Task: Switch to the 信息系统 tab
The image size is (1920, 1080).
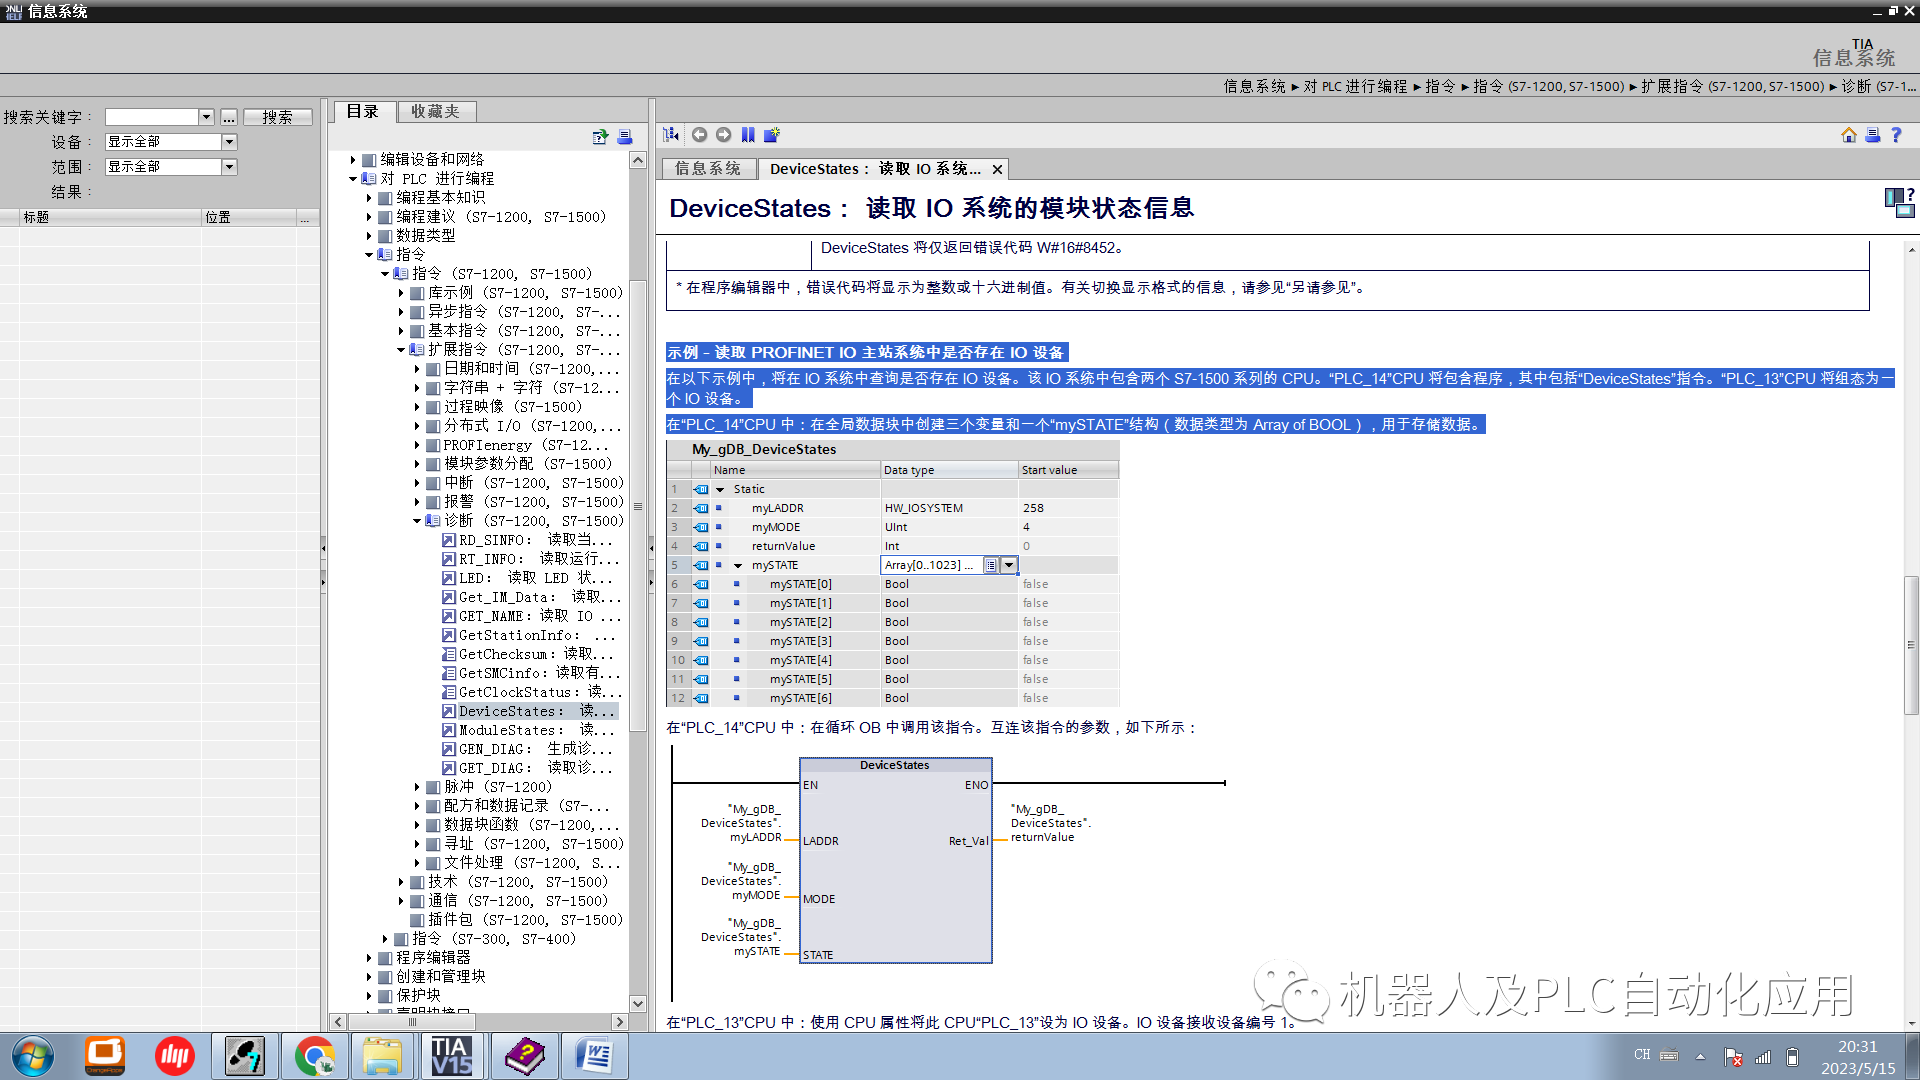Action: click(x=708, y=168)
